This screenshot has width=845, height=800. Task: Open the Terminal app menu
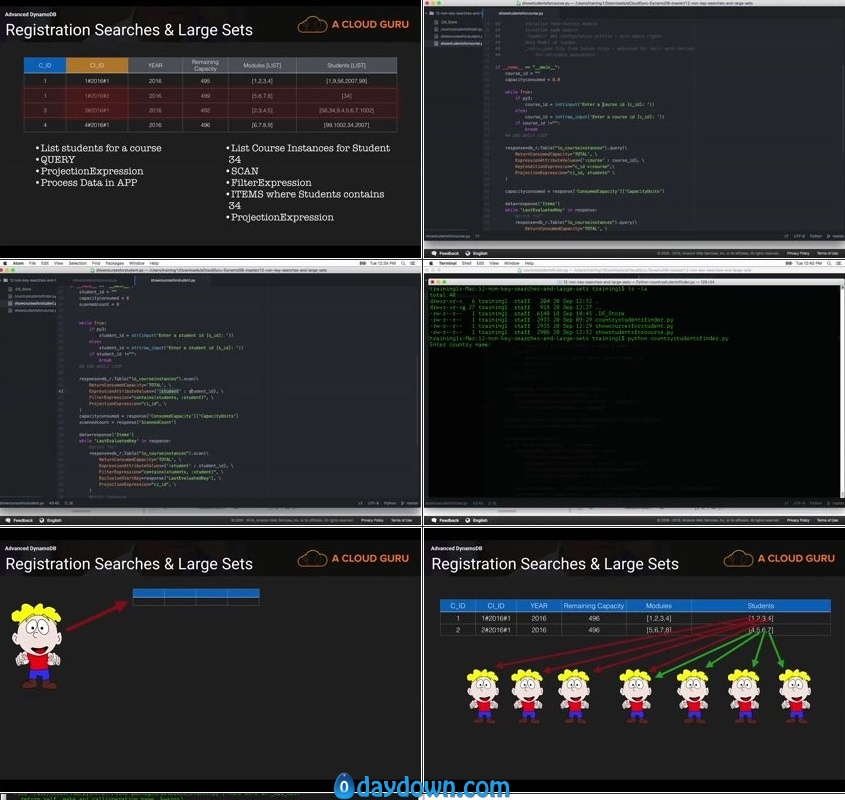click(448, 263)
